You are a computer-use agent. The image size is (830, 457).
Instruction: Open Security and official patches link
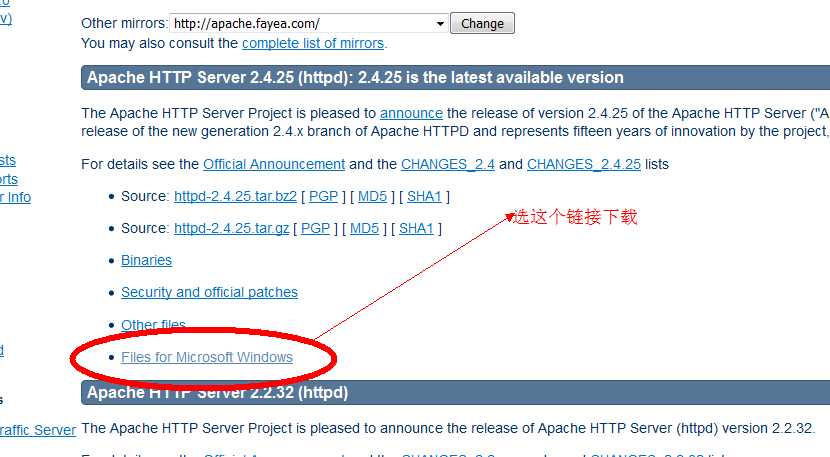tap(210, 292)
